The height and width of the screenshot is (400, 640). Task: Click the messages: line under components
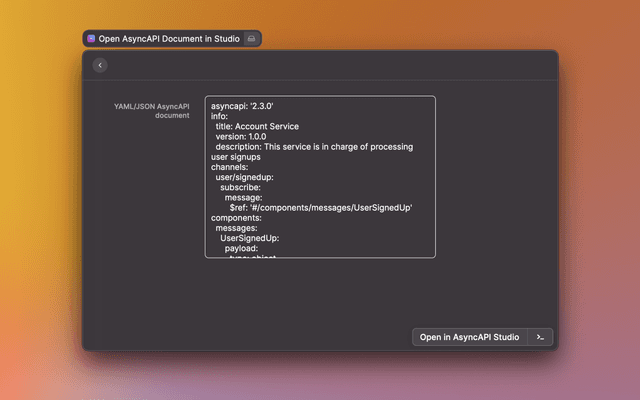(x=236, y=228)
